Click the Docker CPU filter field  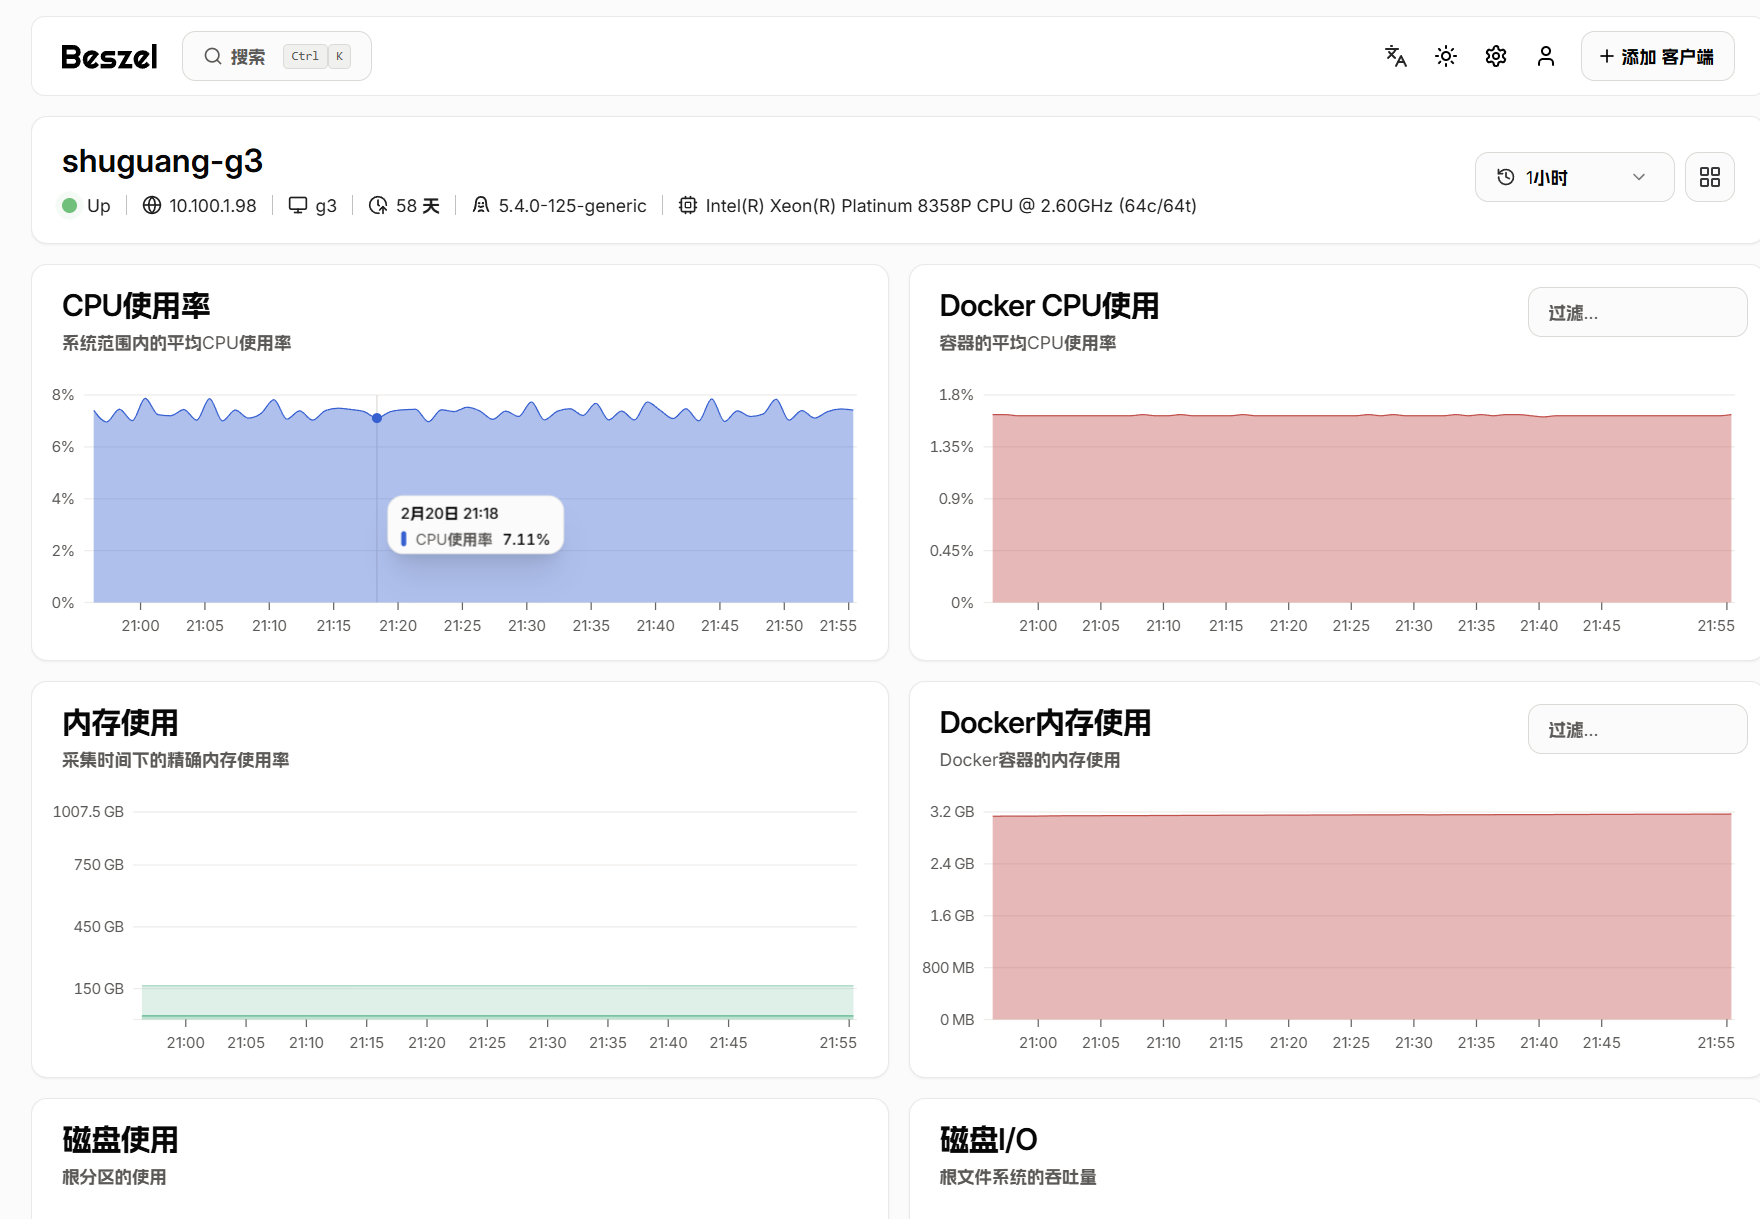point(1636,313)
